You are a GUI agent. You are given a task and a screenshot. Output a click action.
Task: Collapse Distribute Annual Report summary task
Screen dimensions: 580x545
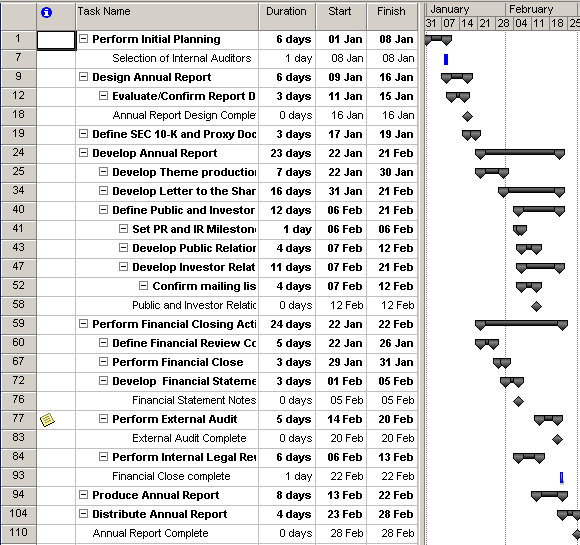pyautogui.click(x=84, y=514)
